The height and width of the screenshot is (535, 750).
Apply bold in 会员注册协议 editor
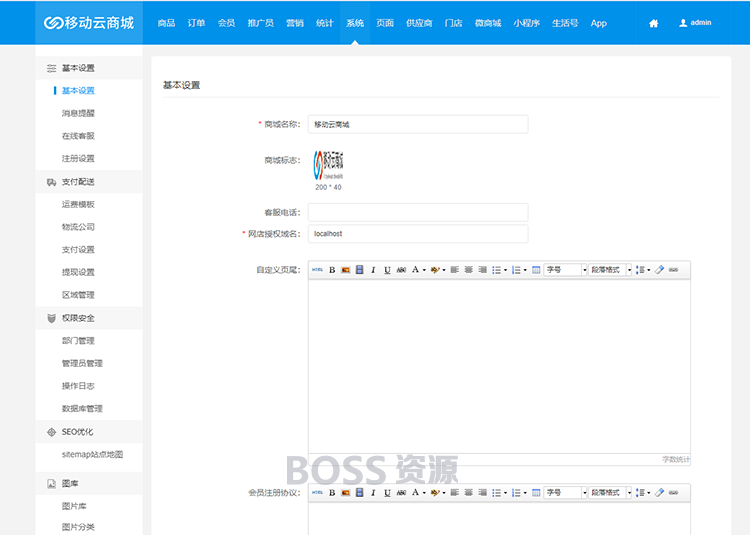332,492
